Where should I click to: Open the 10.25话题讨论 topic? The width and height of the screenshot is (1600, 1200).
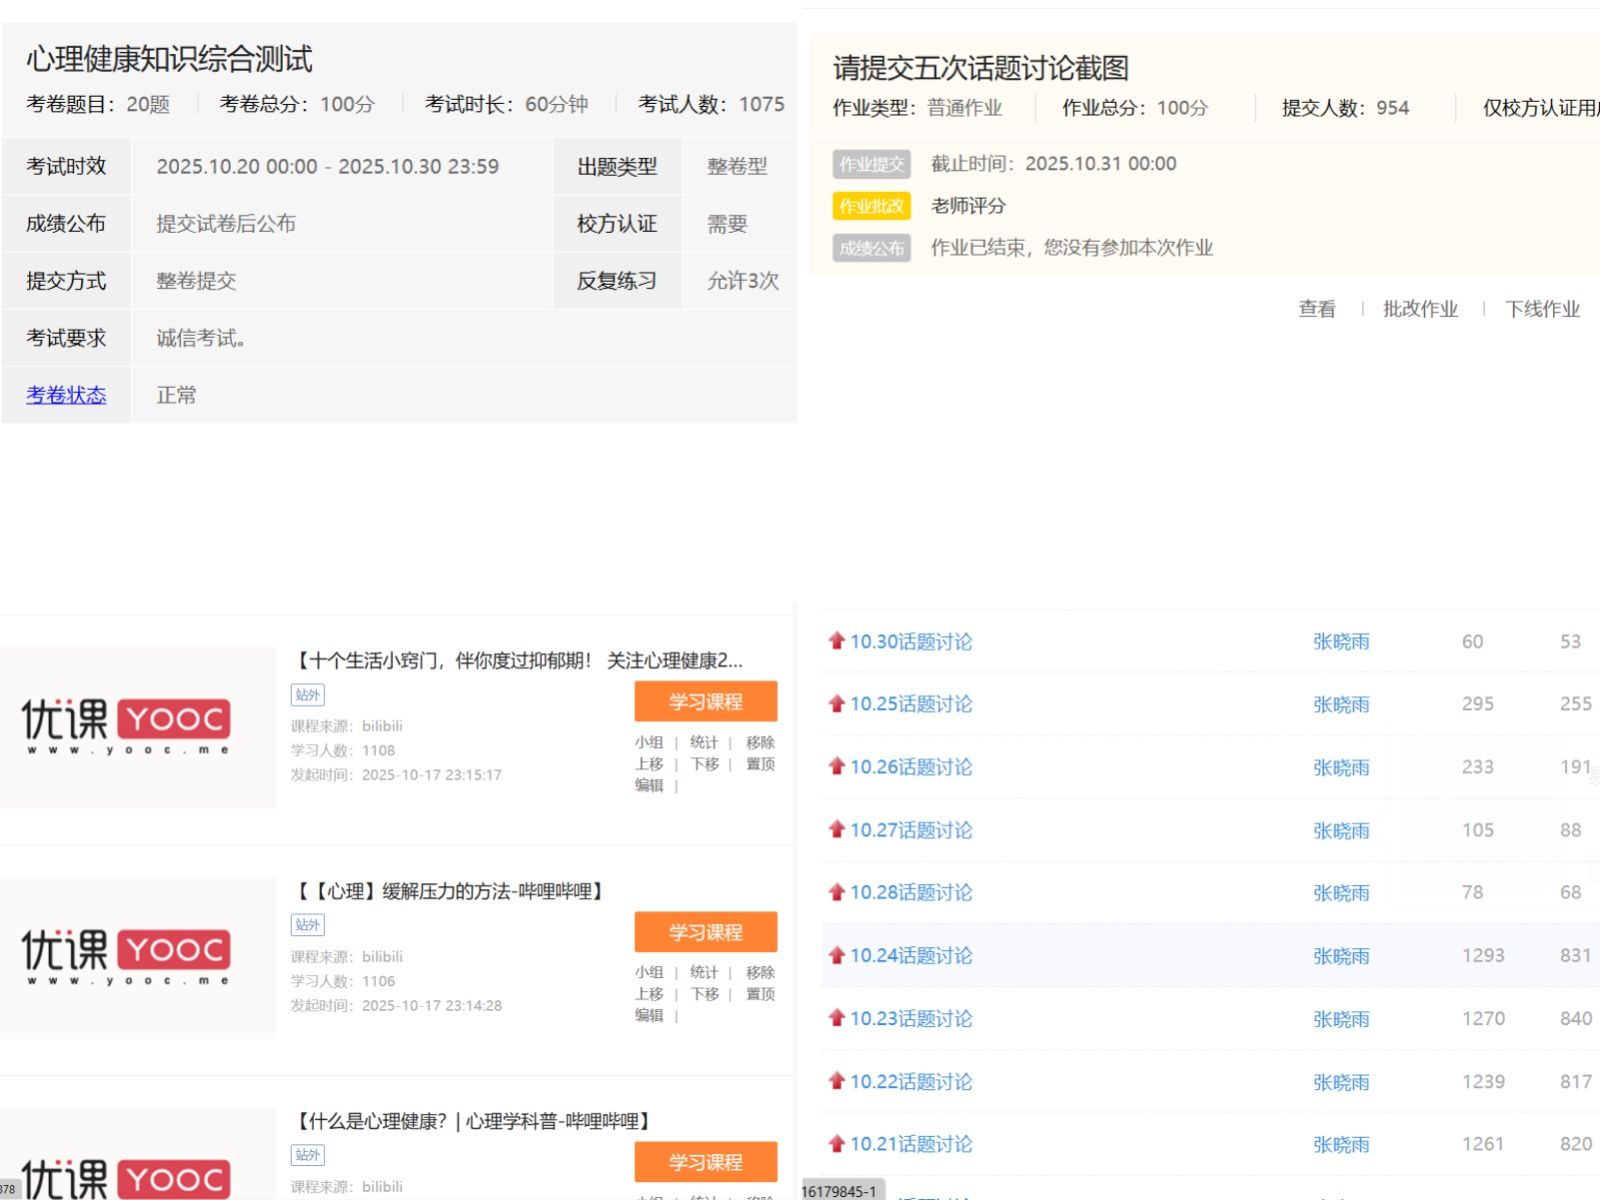coord(911,704)
